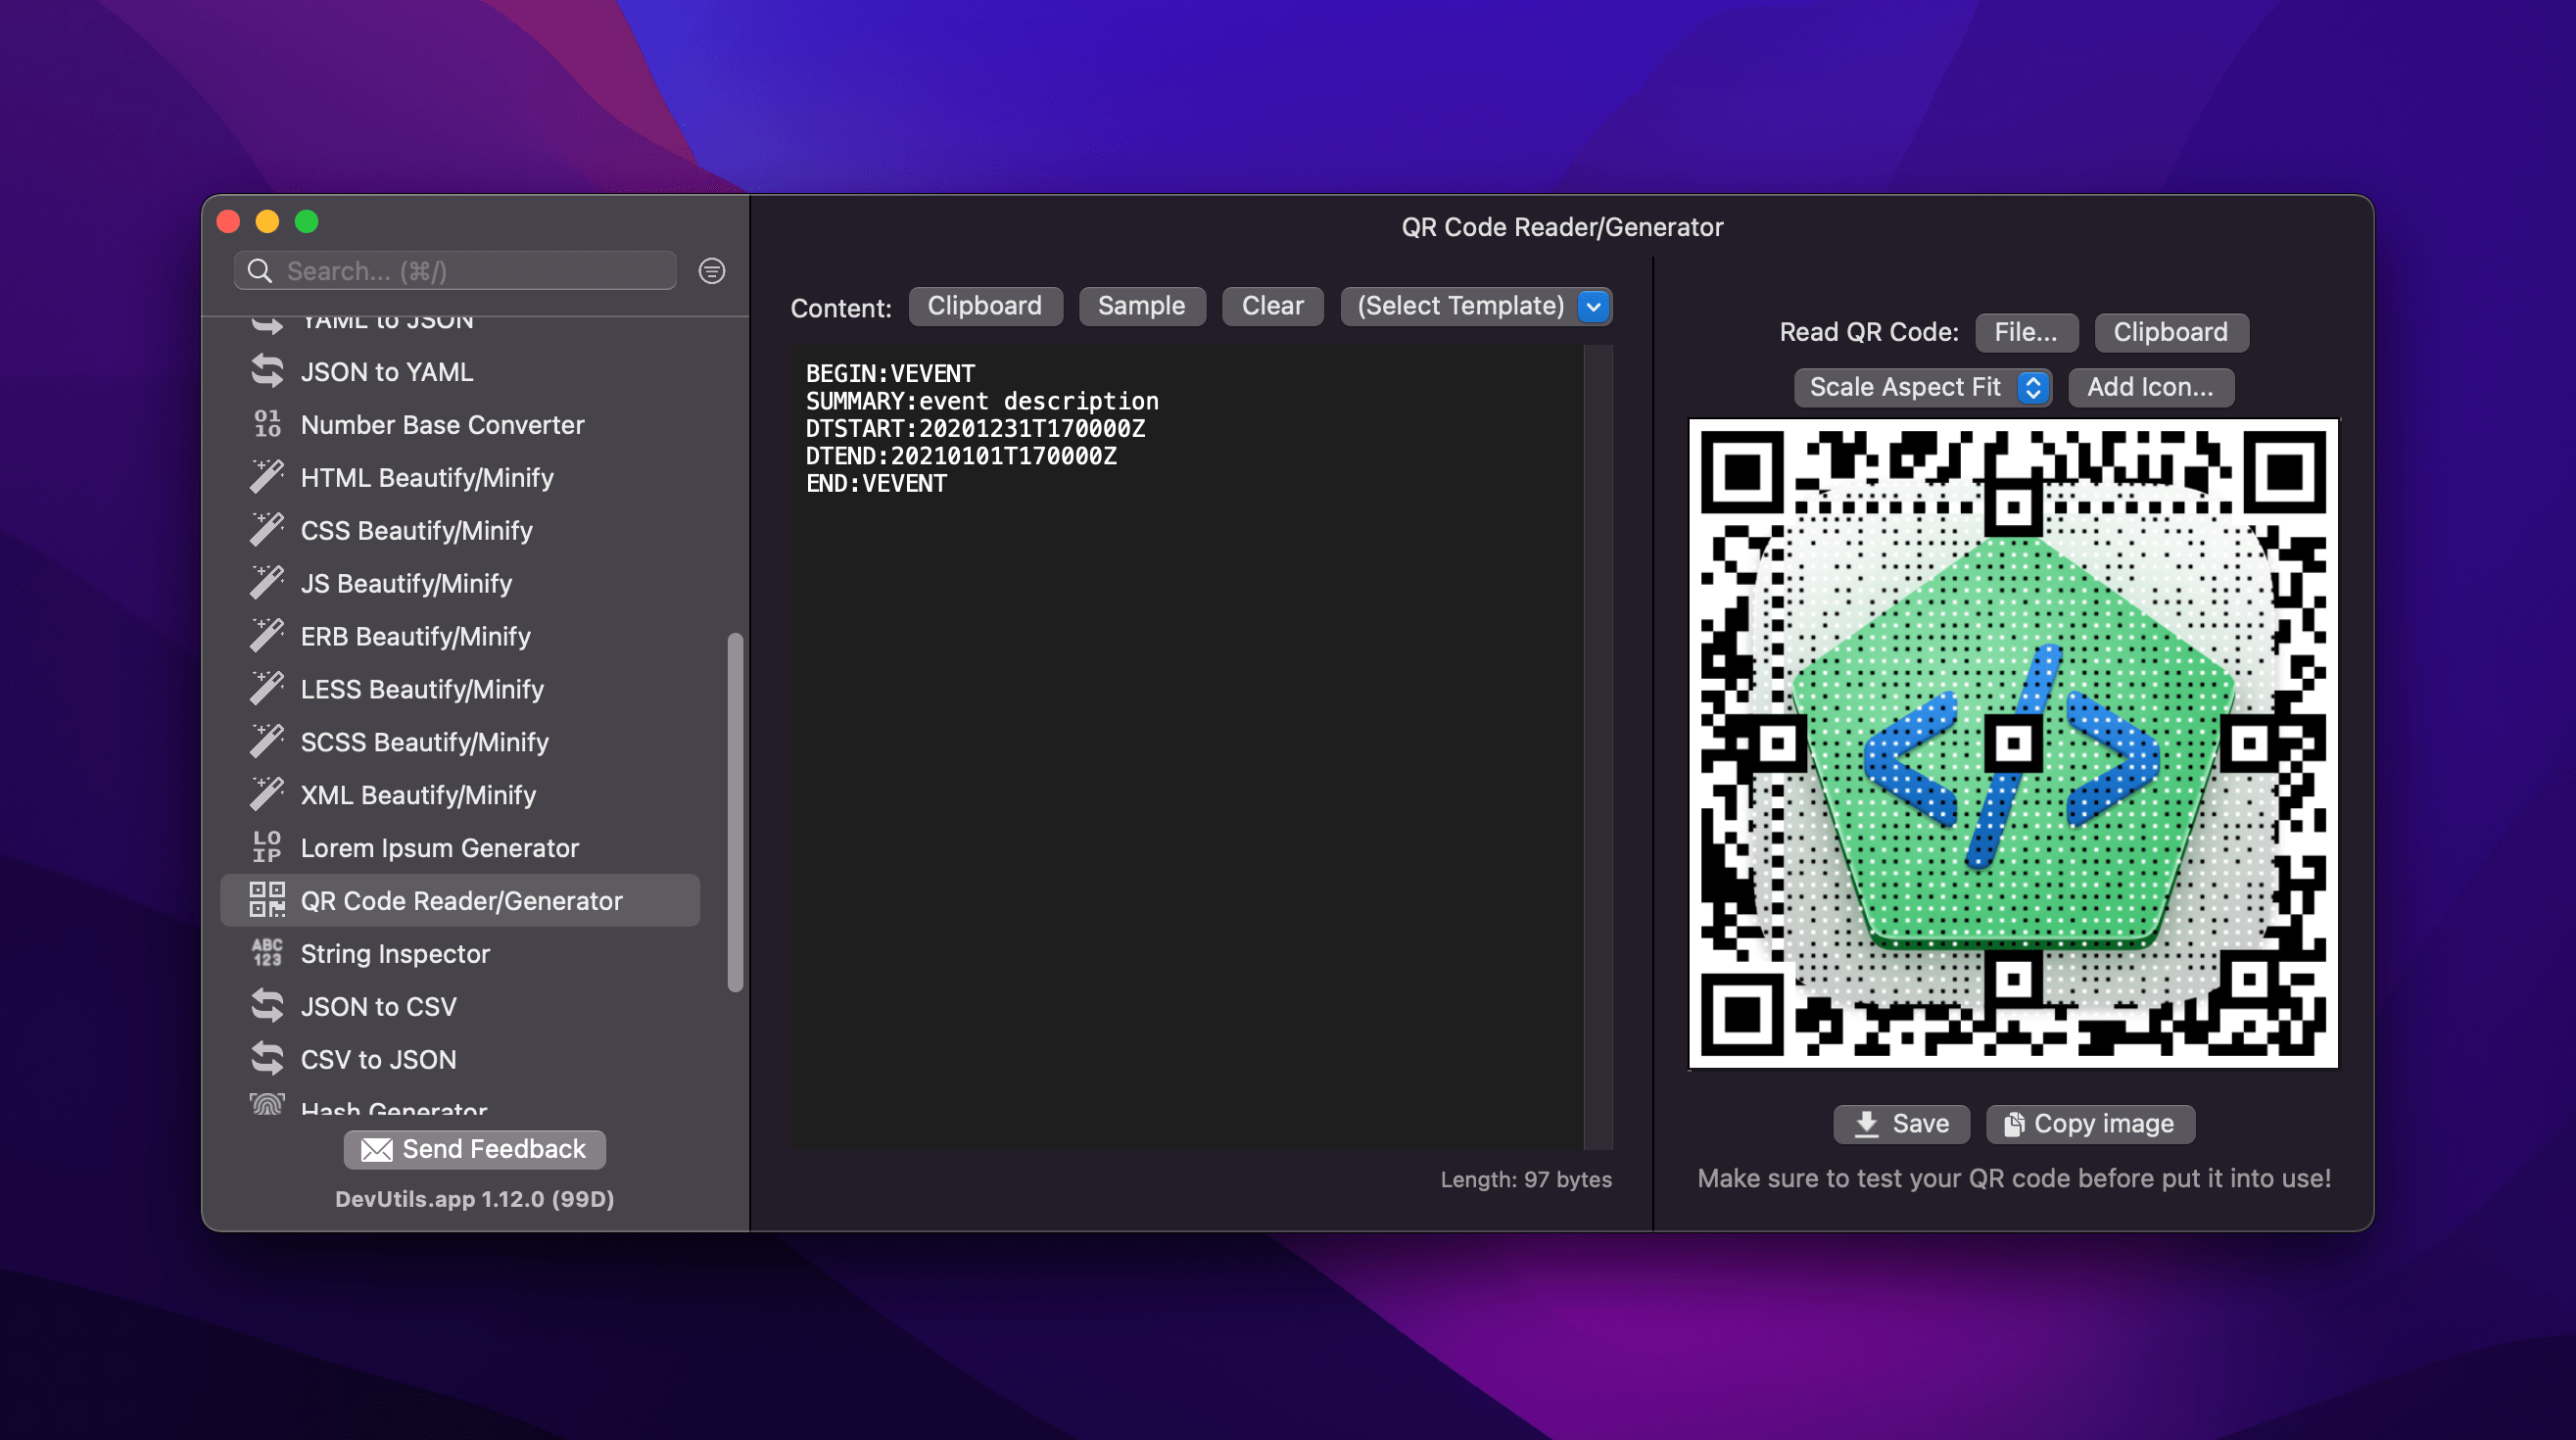The width and height of the screenshot is (2576, 1440).
Task: Click the Clear content button
Action: coord(1272,305)
